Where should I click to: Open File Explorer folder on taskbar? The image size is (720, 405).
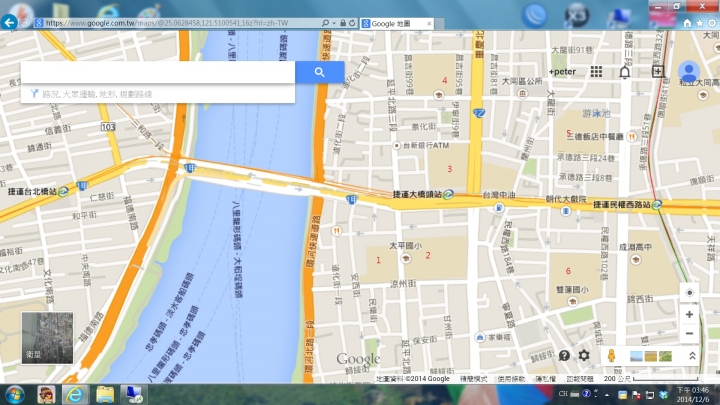click(105, 395)
